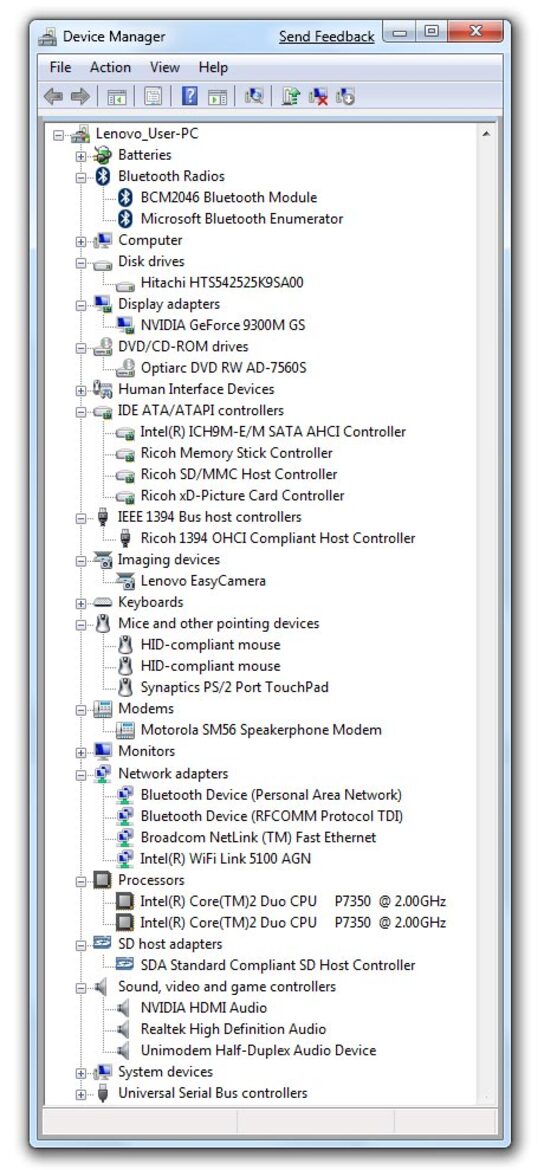Click the Send Feedback link

tap(326, 37)
